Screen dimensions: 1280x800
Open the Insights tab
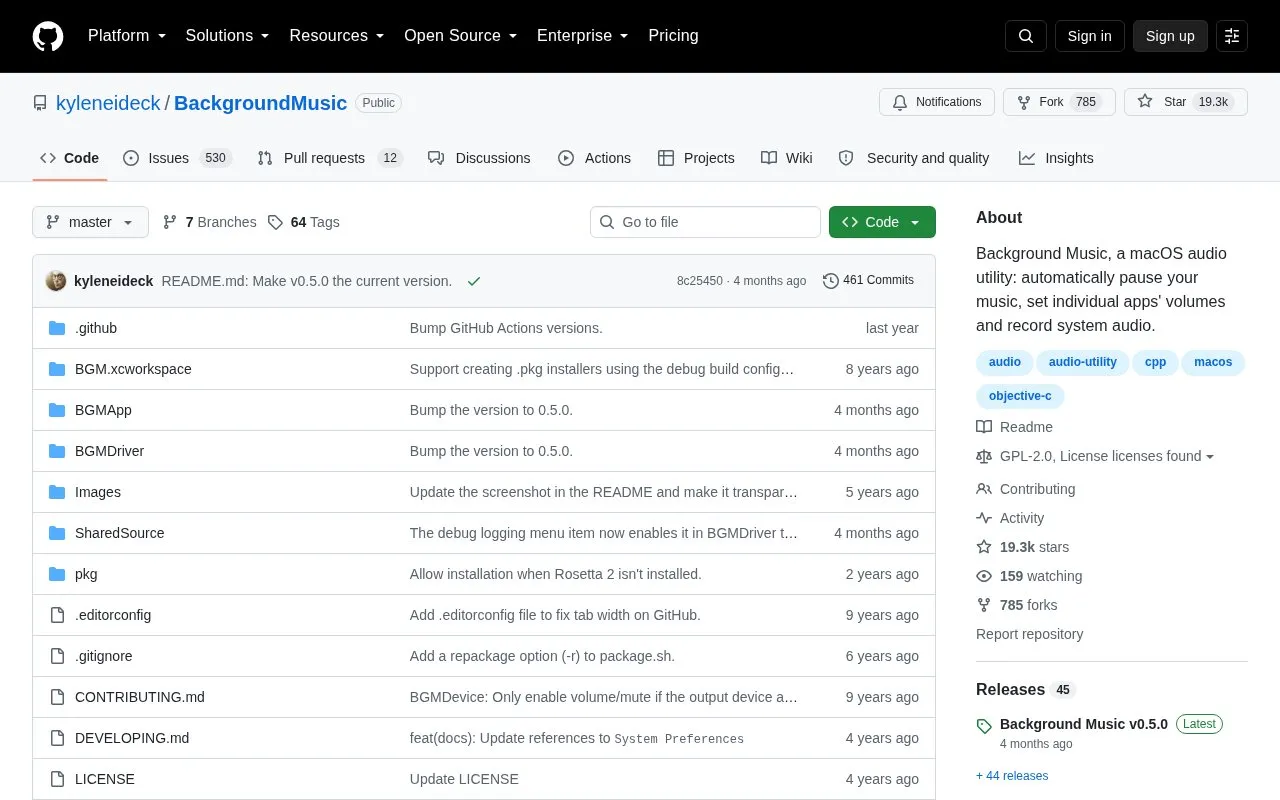tap(1056, 158)
